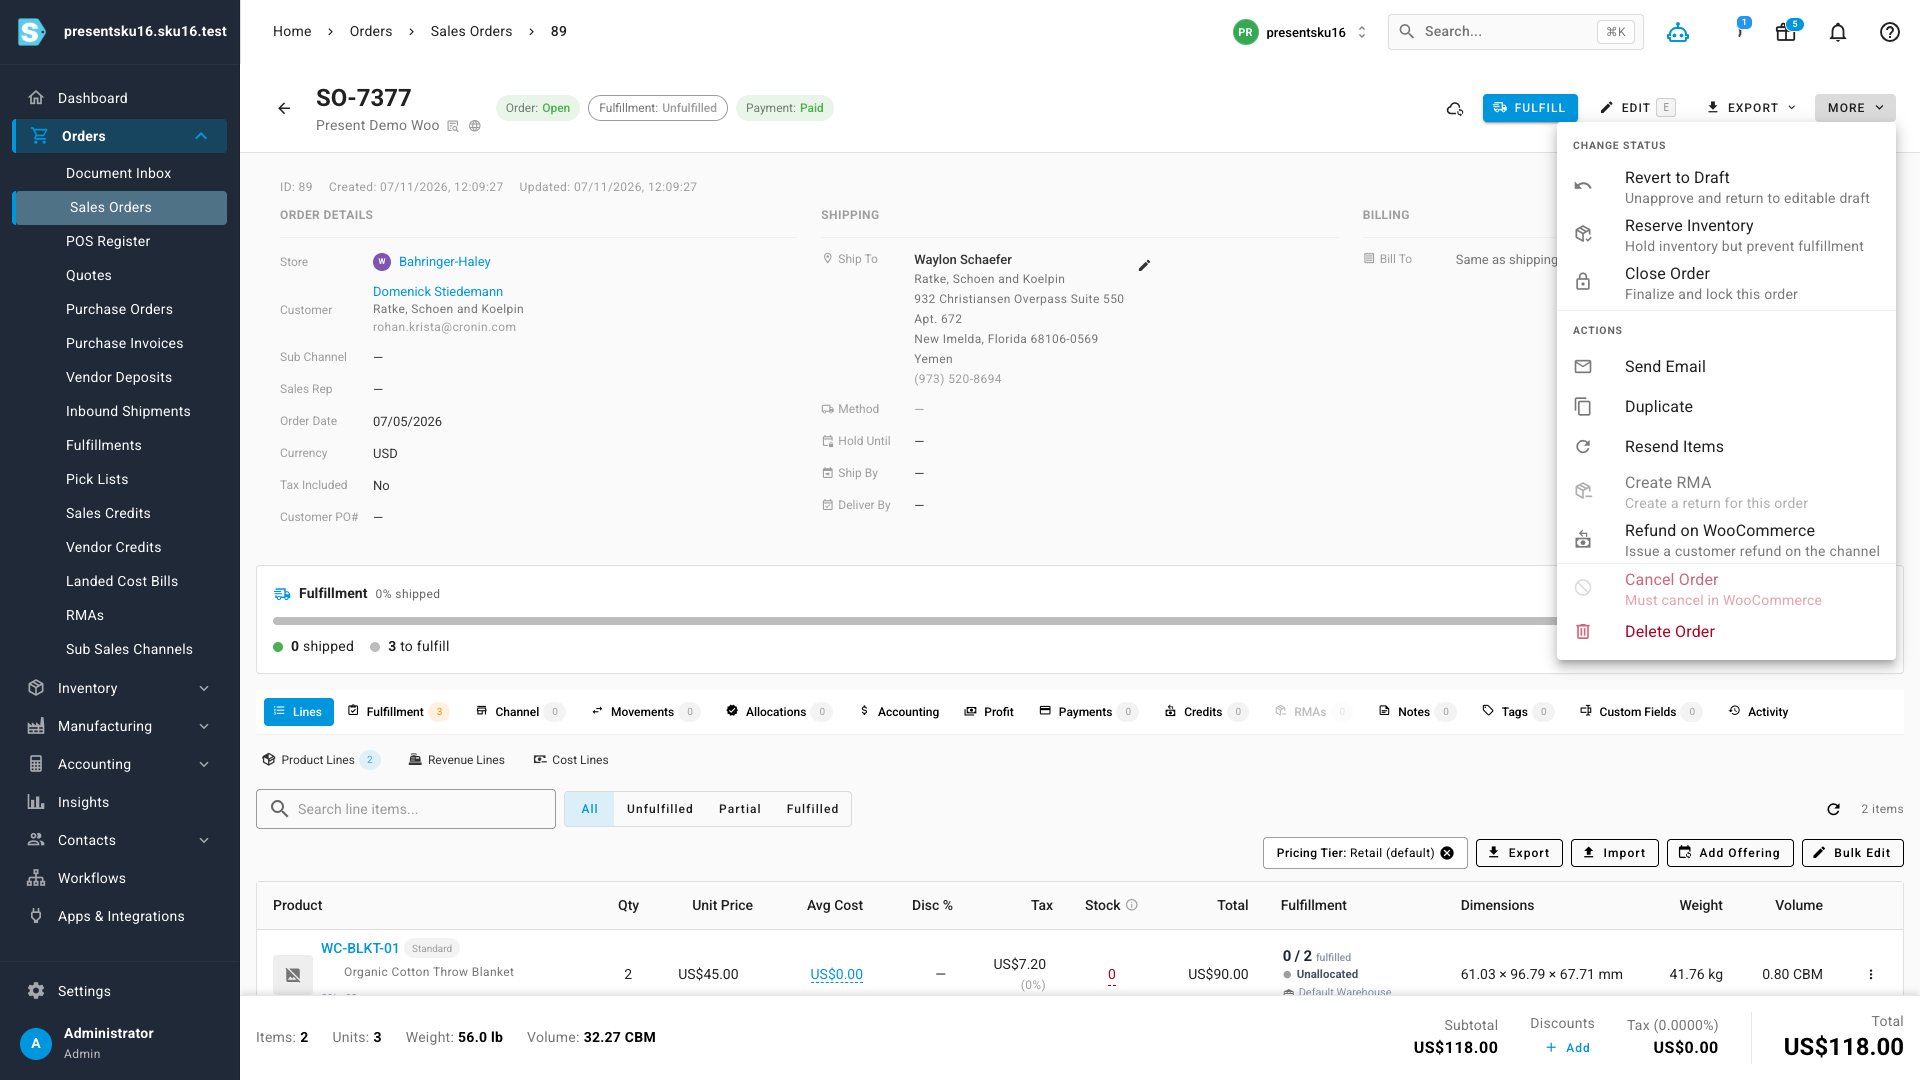This screenshot has height=1080, width=1920.
Task: Collapse the Orders sidebar section
Action: (201, 136)
